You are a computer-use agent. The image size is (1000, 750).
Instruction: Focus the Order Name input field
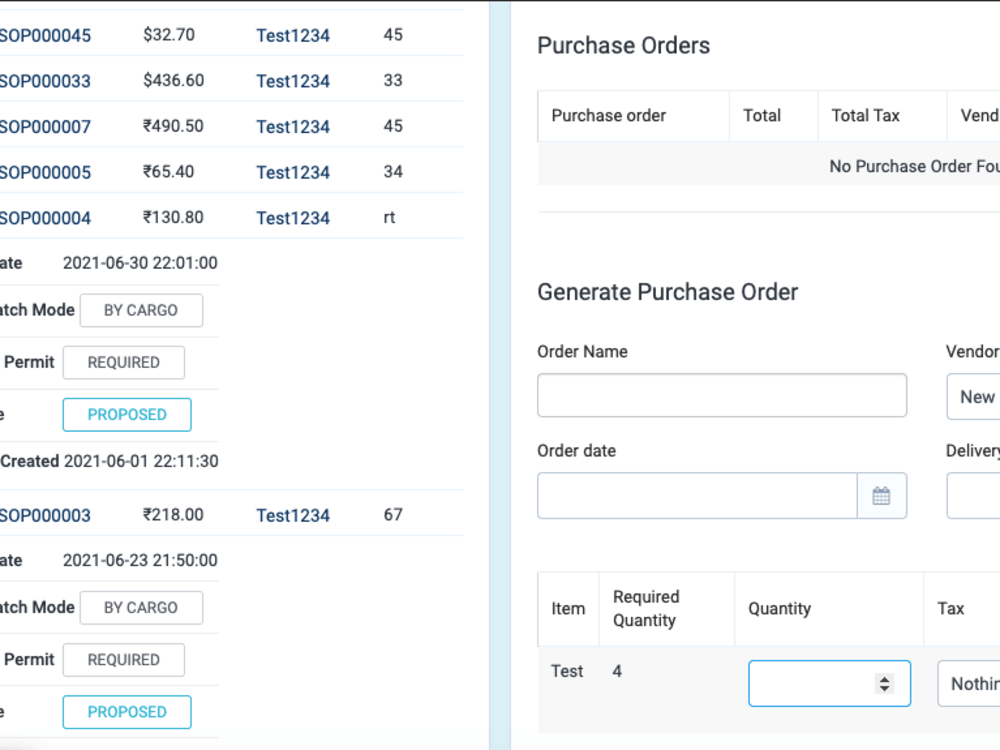tap(722, 395)
